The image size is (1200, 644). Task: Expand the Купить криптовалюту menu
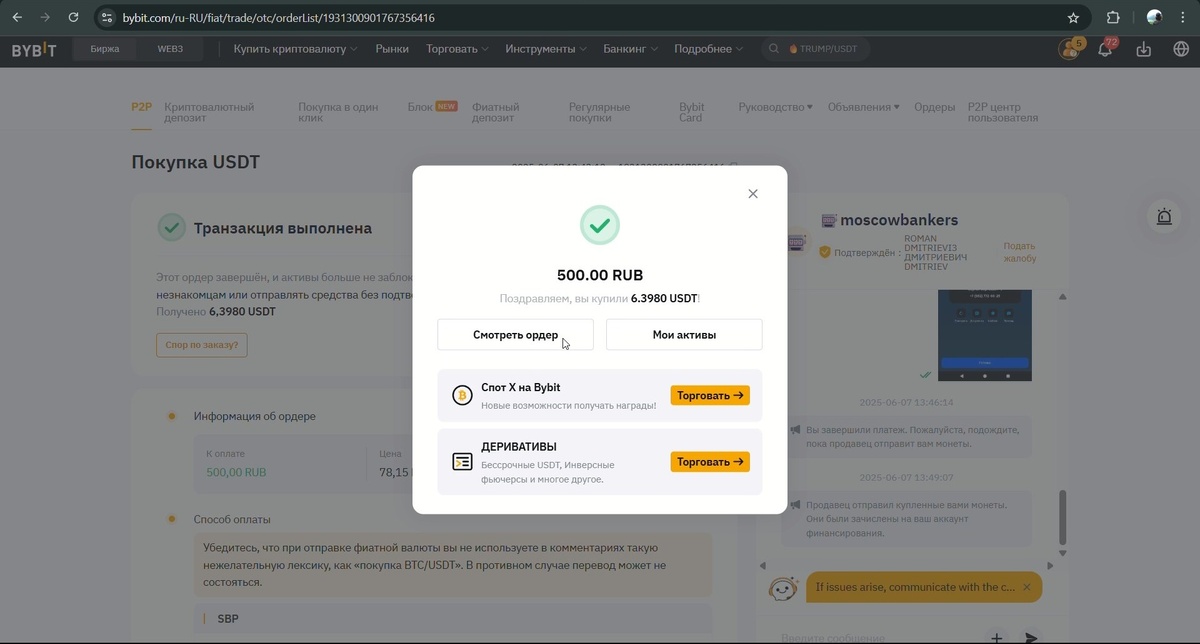click(295, 49)
